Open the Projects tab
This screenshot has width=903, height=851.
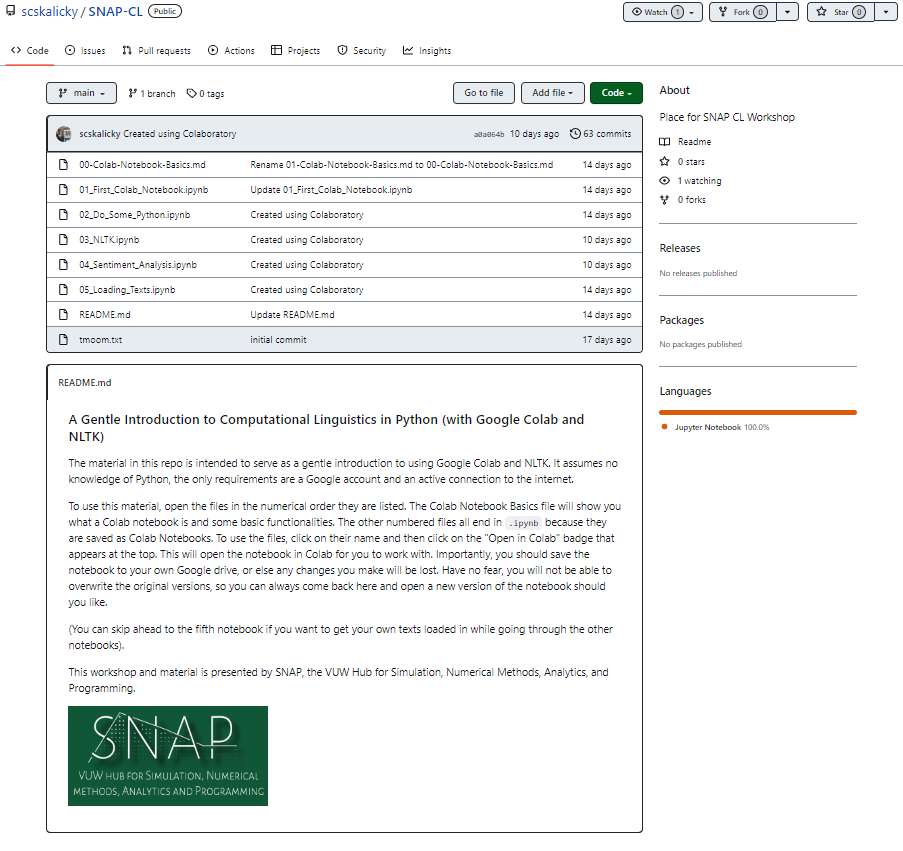(x=296, y=51)
